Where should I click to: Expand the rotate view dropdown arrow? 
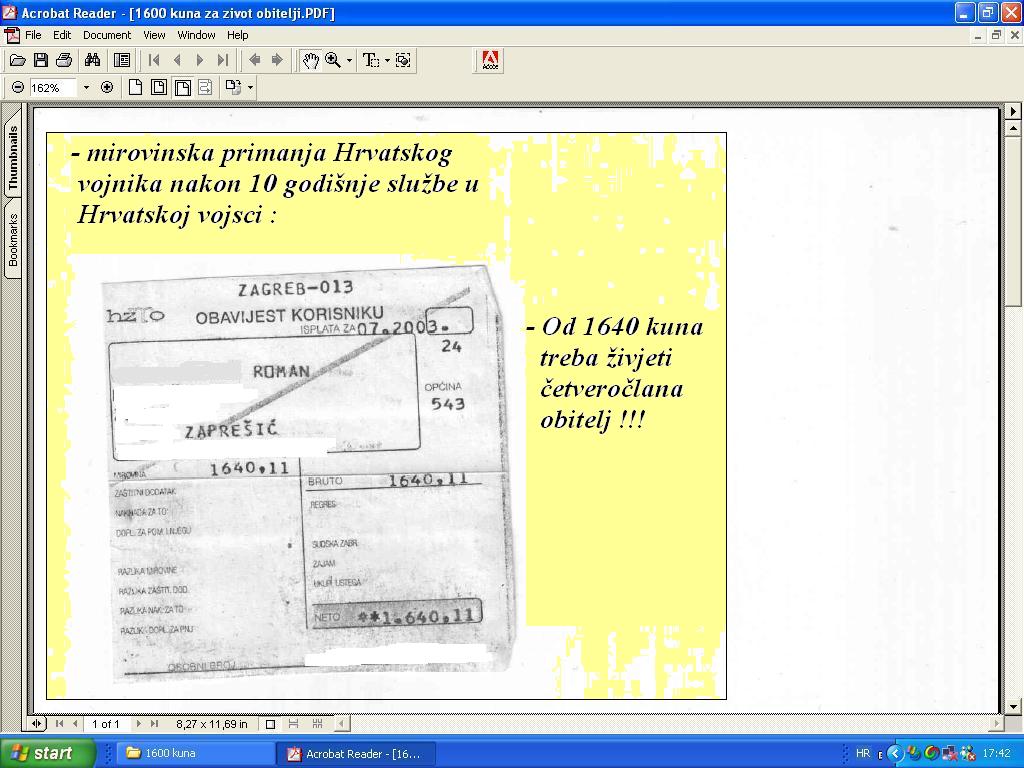[250, 87]
